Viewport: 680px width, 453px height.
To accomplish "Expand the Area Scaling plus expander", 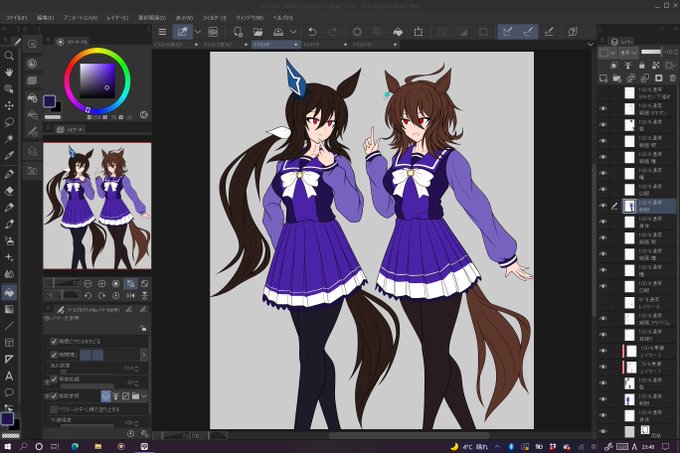I will 47,382.
